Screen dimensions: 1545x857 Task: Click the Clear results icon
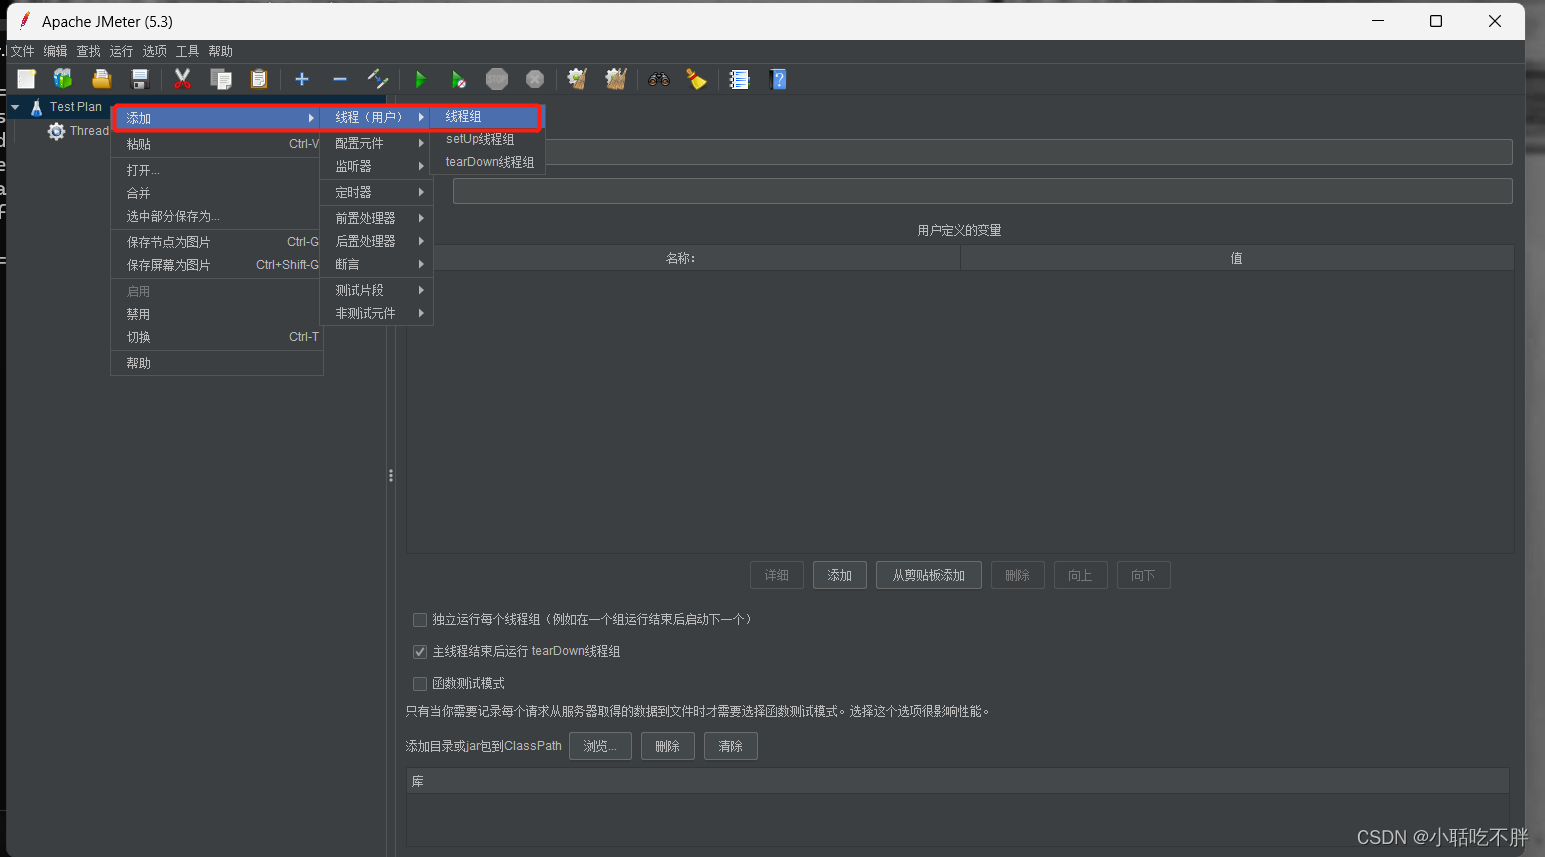tap(577, 79)
